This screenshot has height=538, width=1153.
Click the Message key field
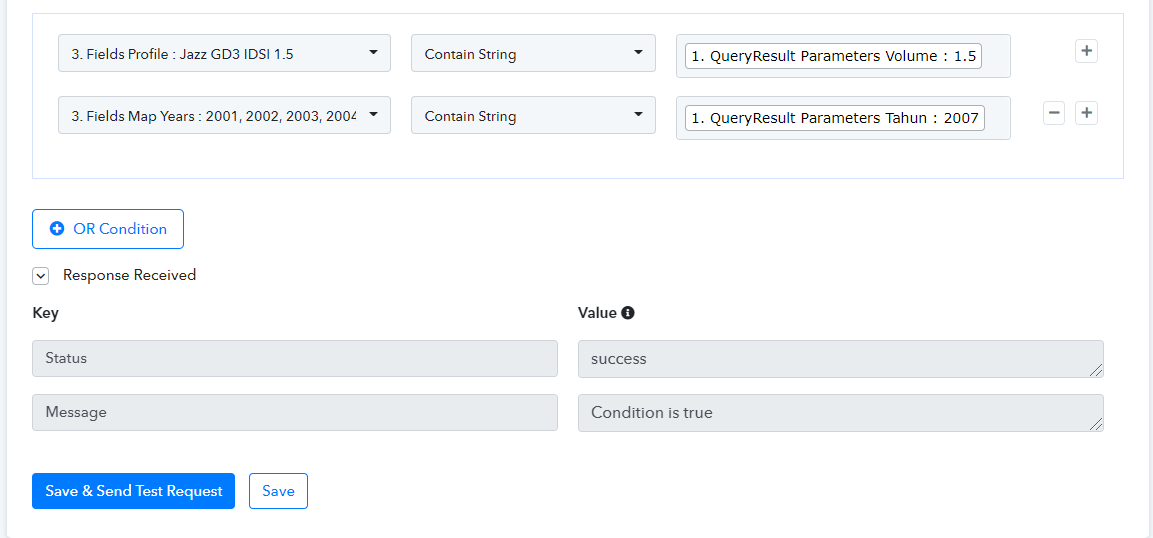coord(295,412)
